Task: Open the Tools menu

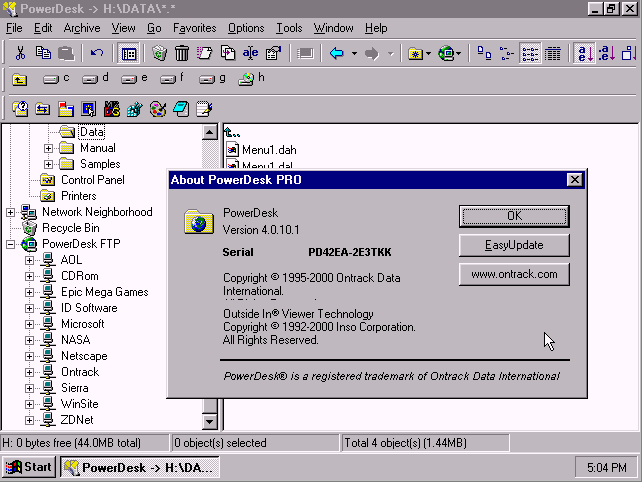Action: (289, 28)
